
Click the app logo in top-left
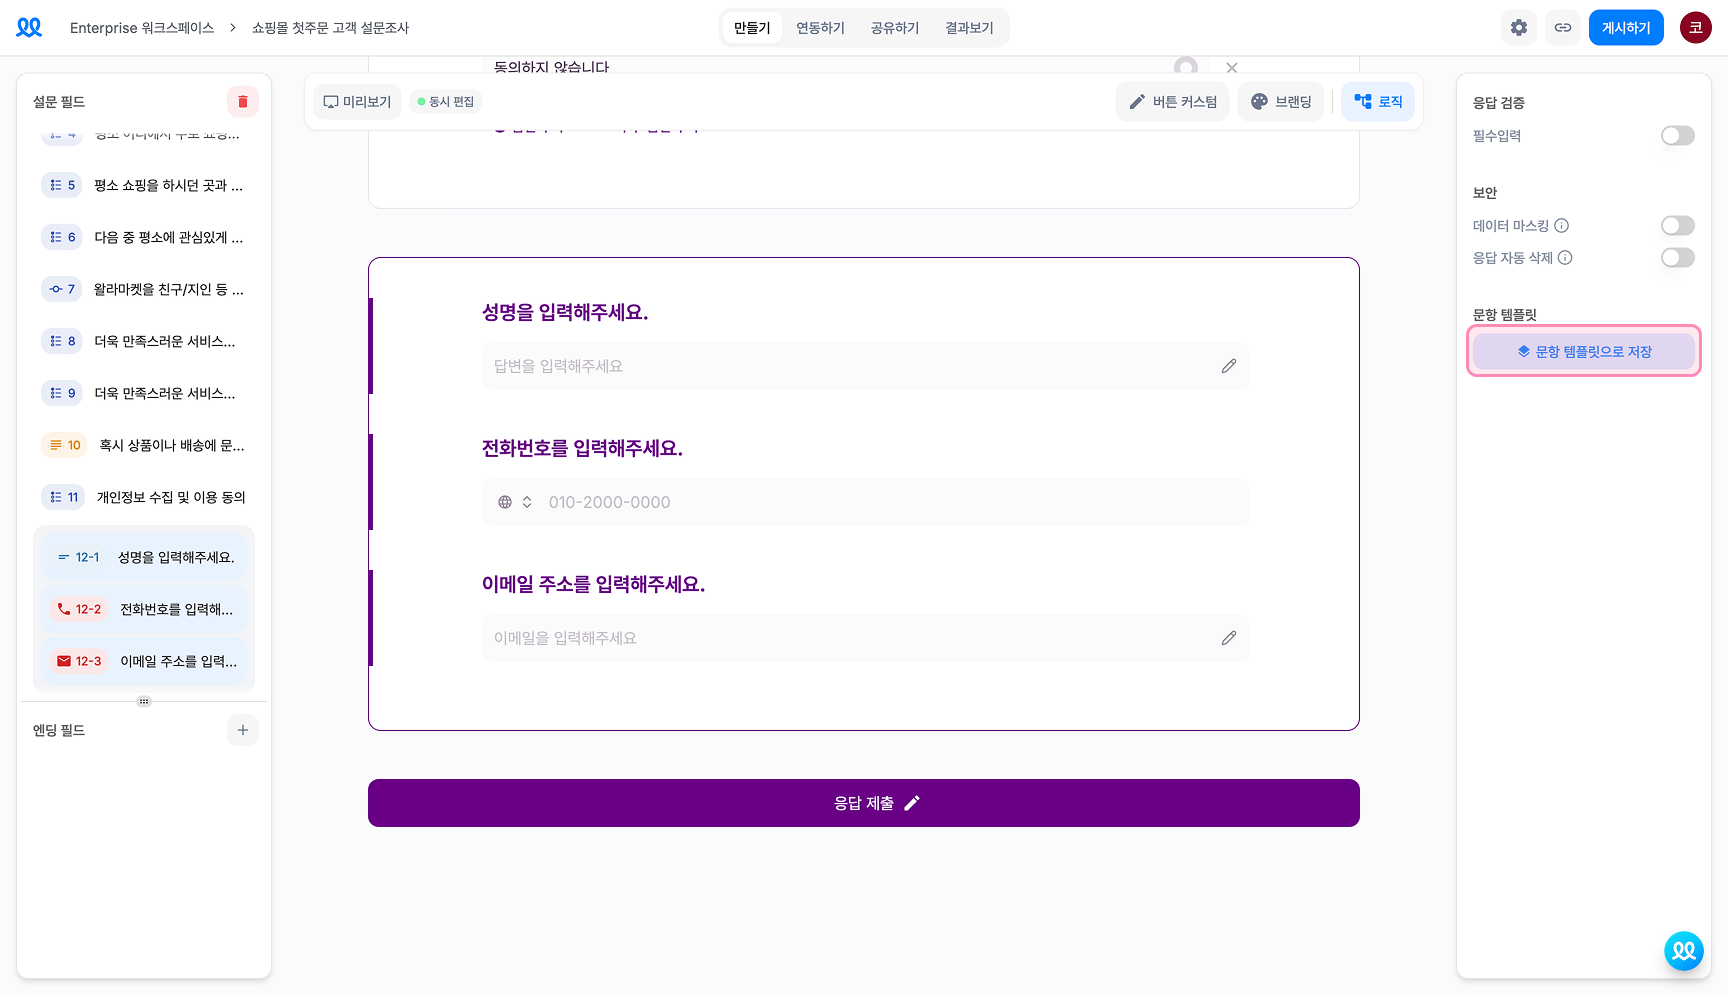30,28
